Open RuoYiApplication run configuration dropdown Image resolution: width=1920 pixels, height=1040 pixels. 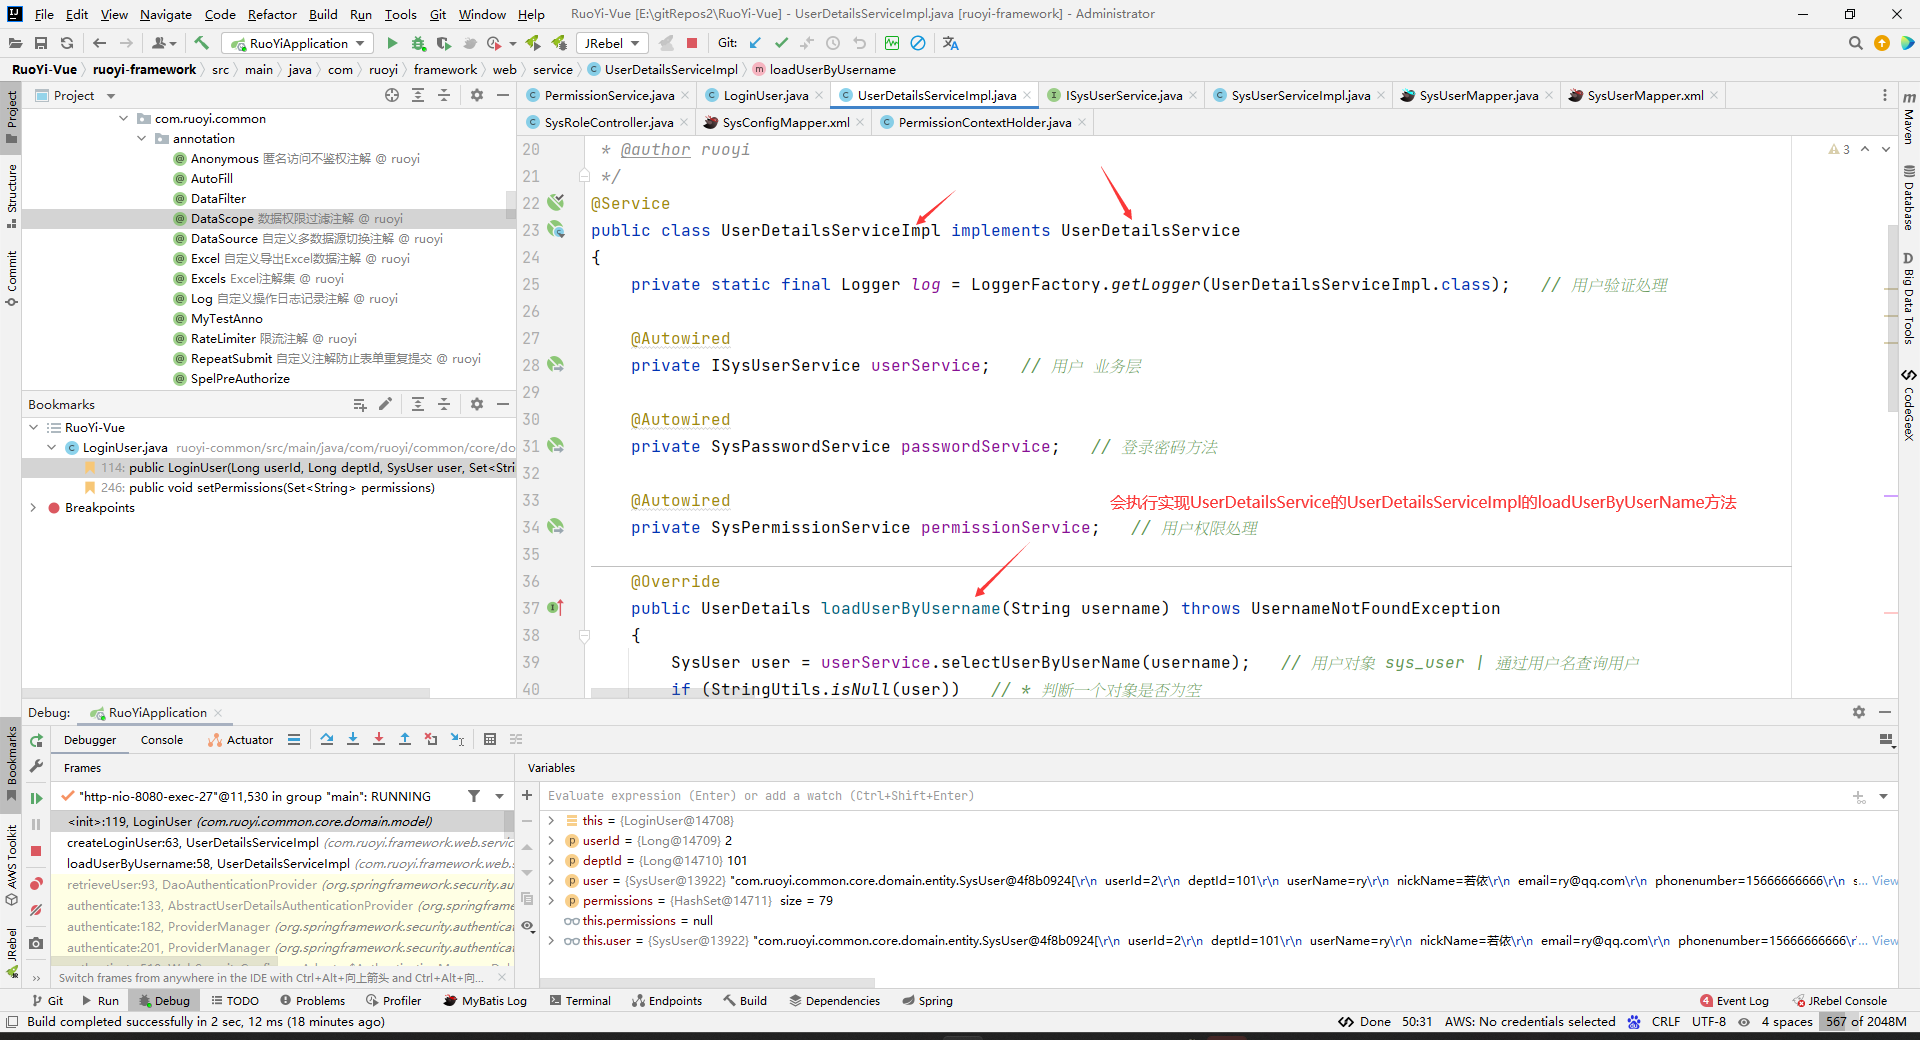pyautogui.click(x=298, y=43)
